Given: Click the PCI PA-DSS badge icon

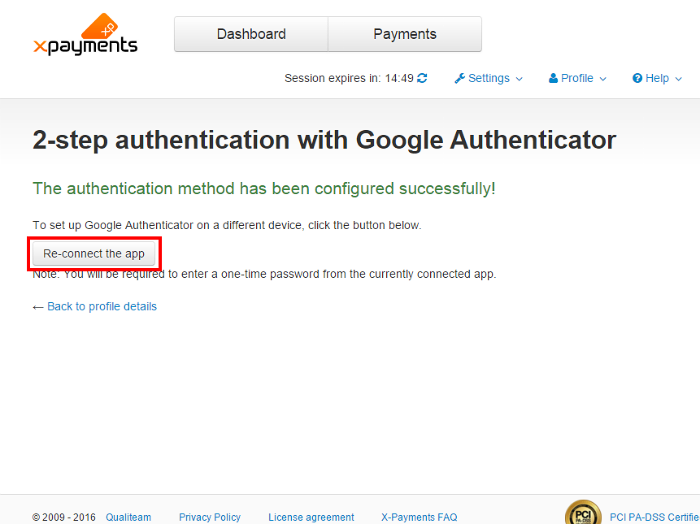Looking at the screenshot, I should (583, 513).
